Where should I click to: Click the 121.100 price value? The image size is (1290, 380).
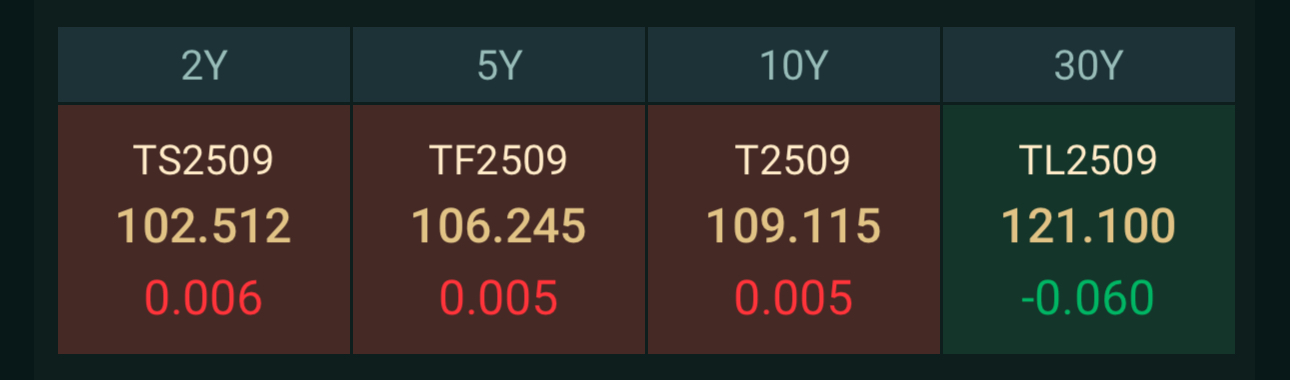click(x=1089, y=227)
